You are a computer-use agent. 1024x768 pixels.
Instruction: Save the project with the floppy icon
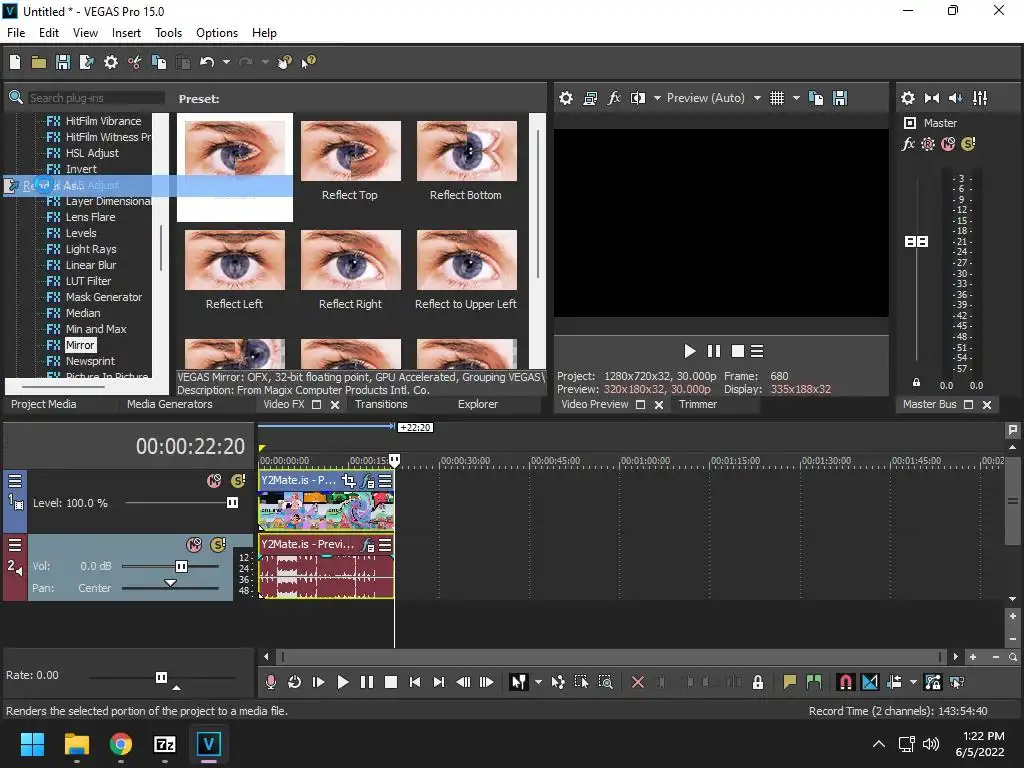pos(63,62)
